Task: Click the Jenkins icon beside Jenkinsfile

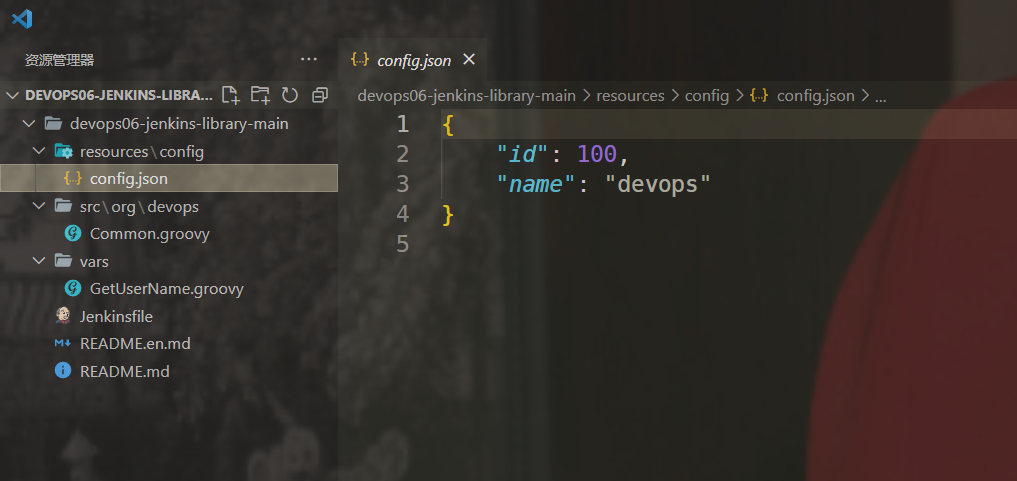Action: [x=63, y=316]
